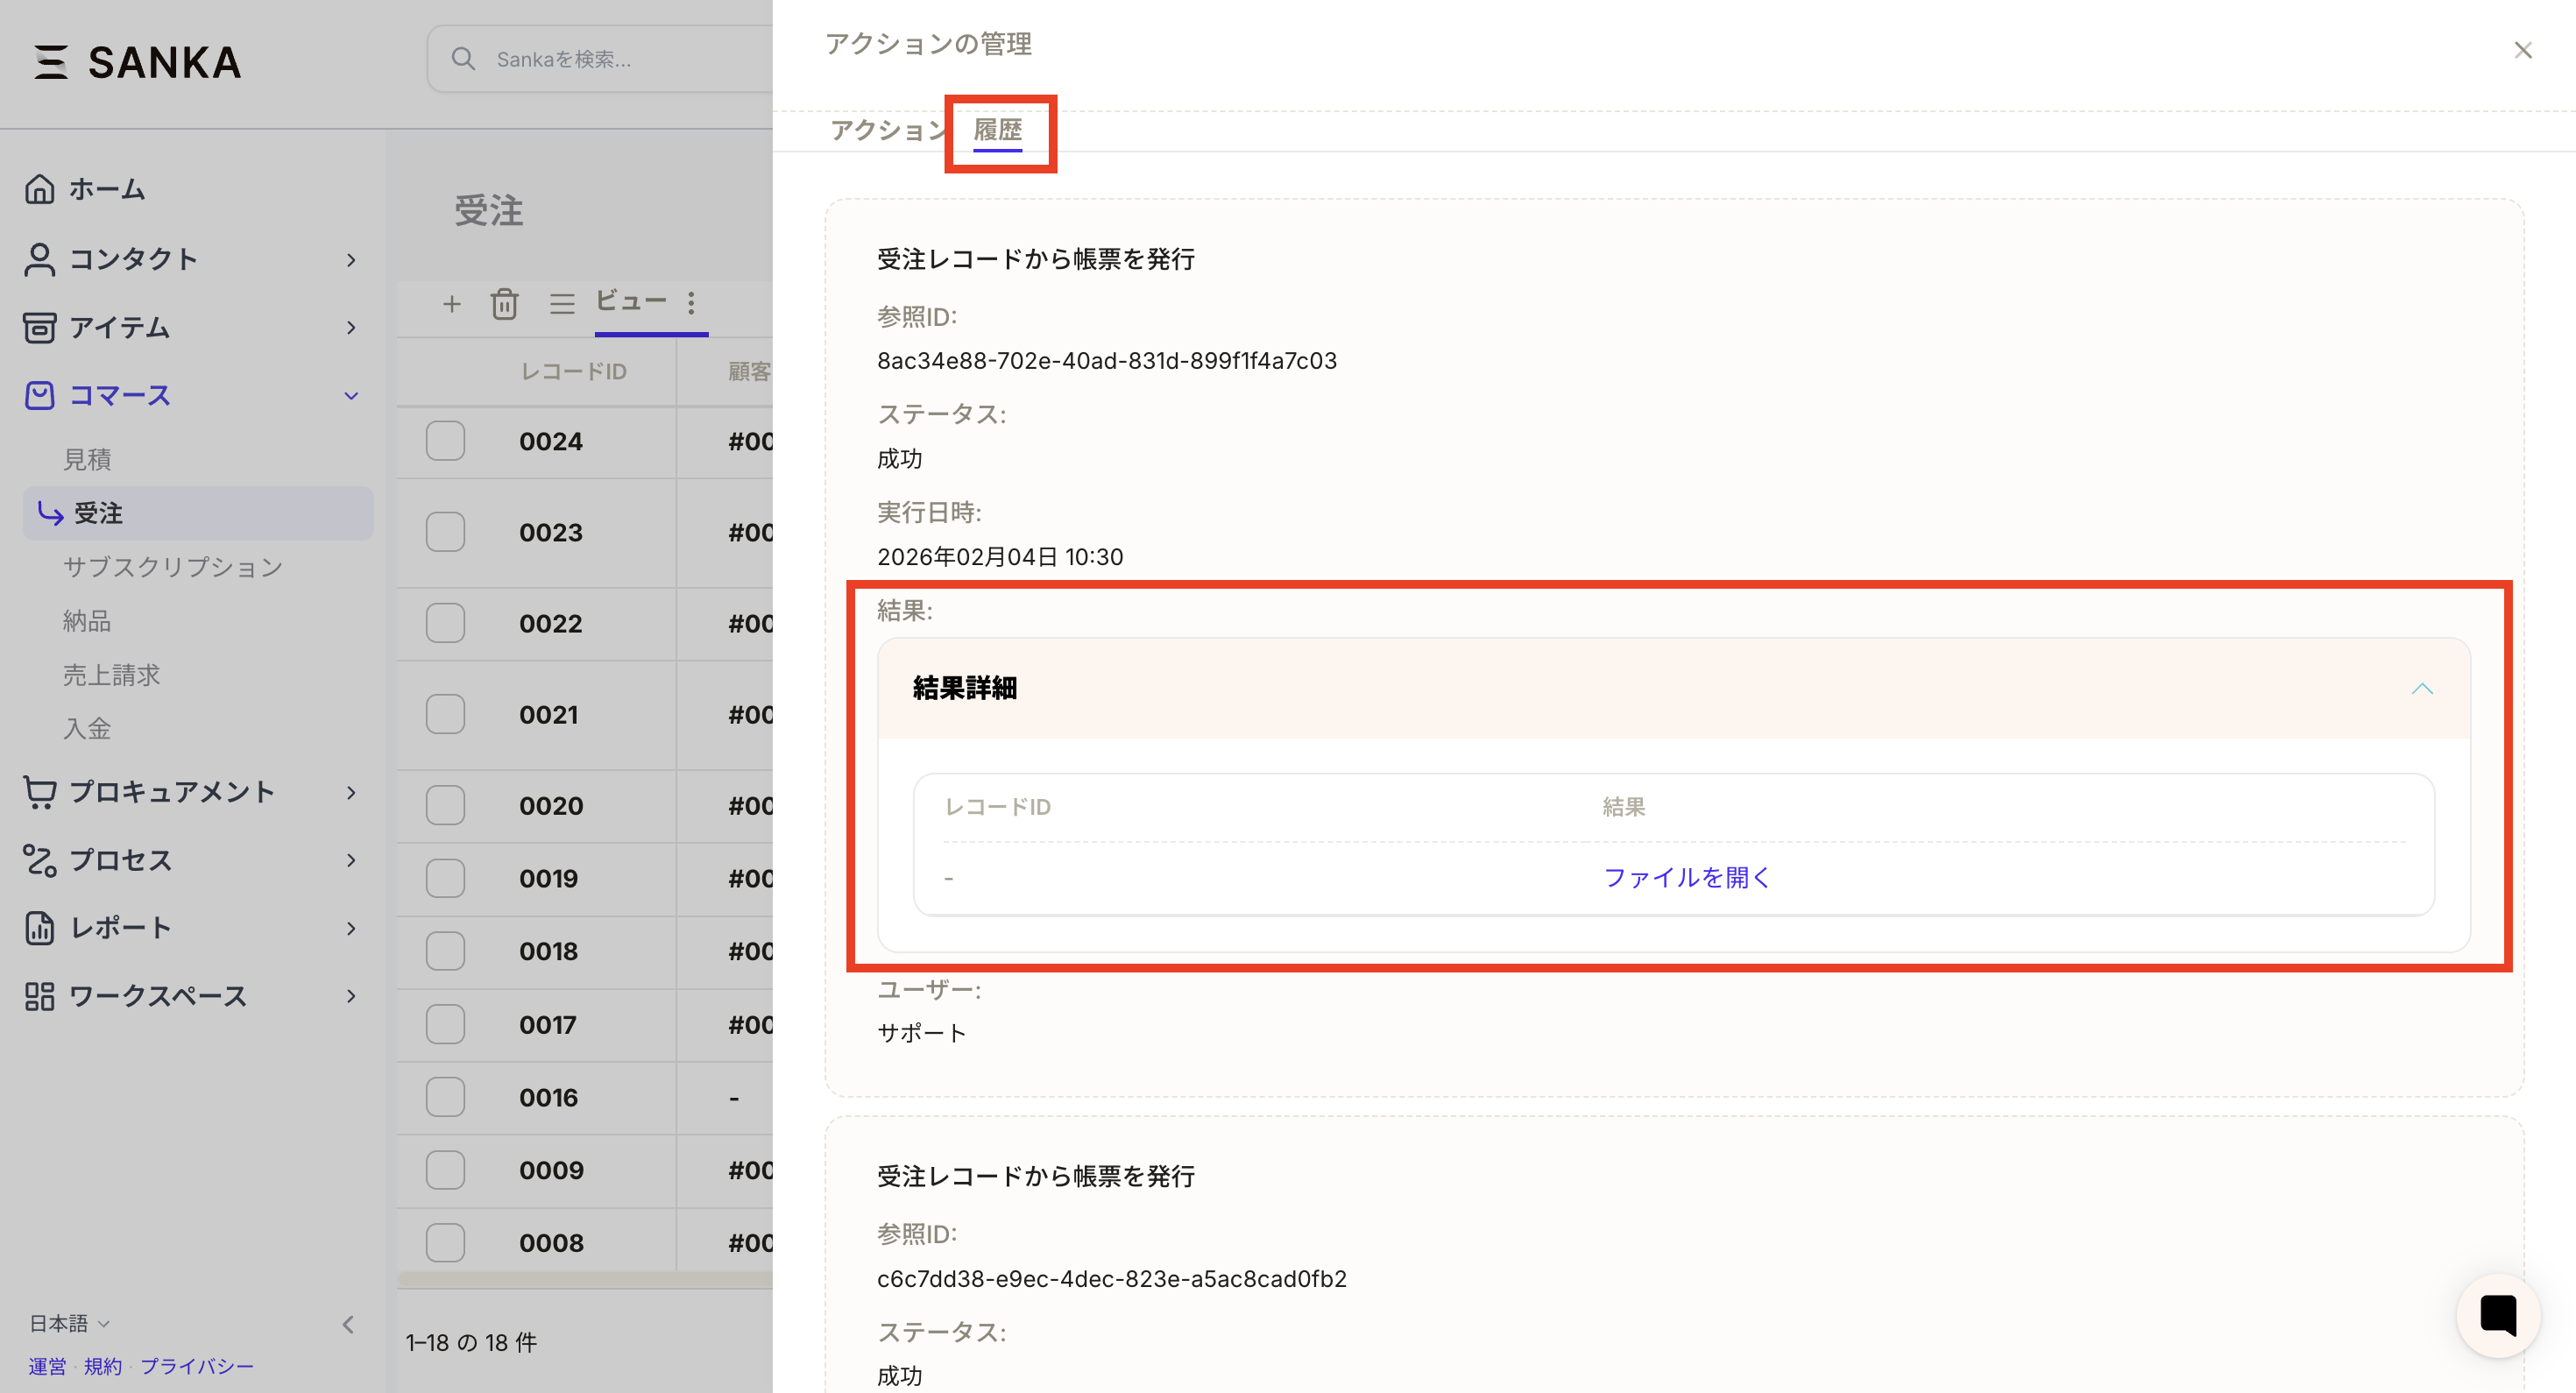The height and width of the screenshot is (1393, 2576).
Task: Click the プライバシー privacy link
Action: click(198, 1366)
